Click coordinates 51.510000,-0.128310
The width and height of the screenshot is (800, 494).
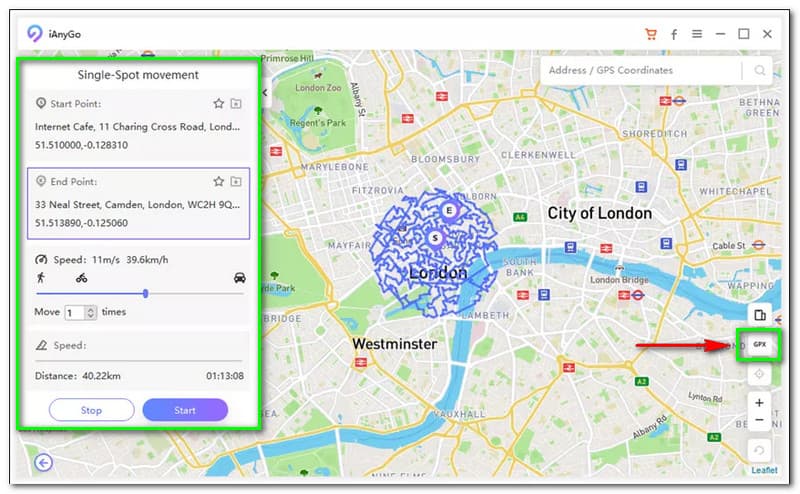click(82, 145)
